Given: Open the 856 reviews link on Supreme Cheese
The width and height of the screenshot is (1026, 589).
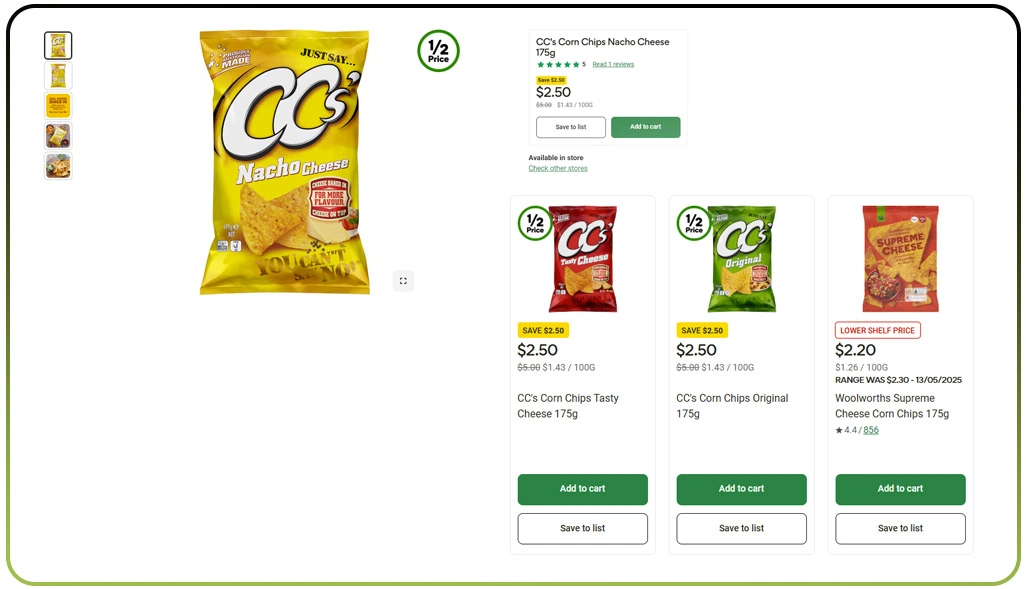Looking at the screenshot, I should point(869,429).
